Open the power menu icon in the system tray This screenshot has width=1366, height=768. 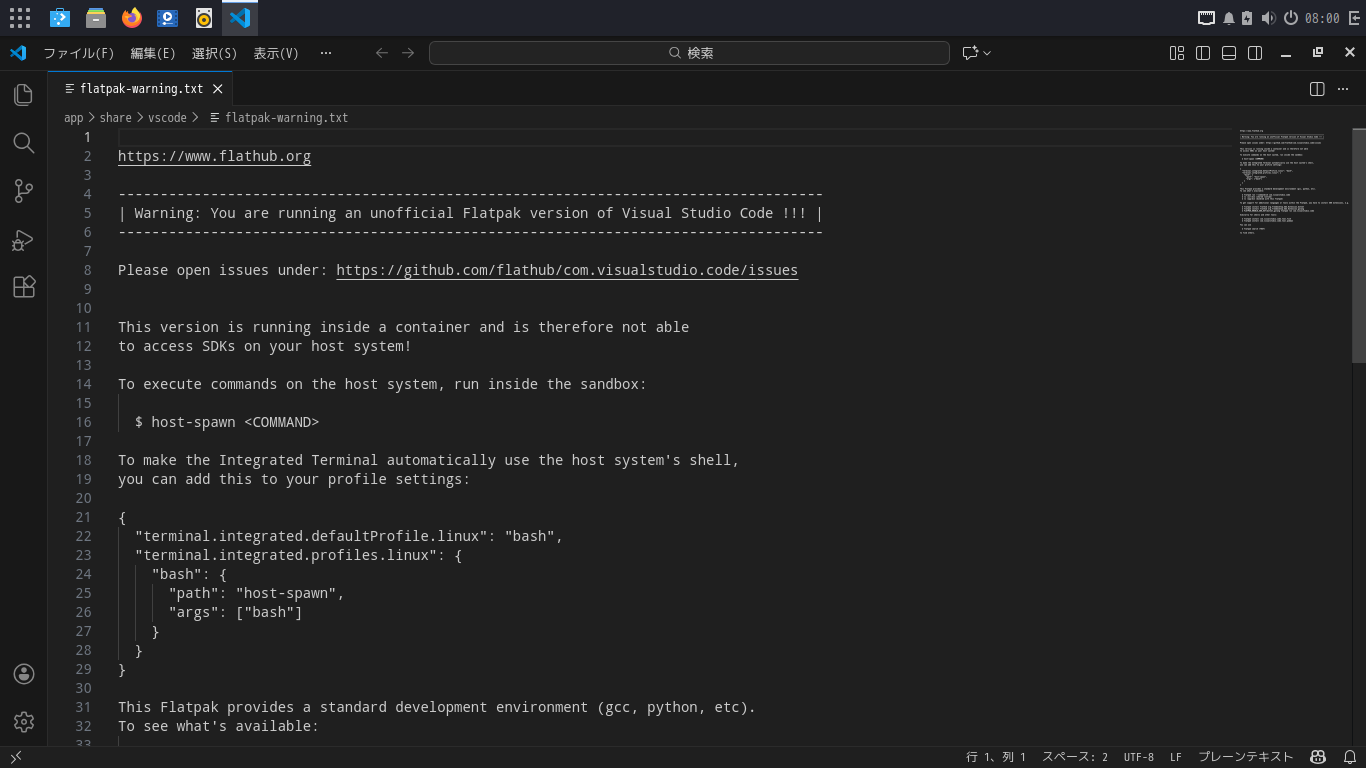pos(1290,18)
